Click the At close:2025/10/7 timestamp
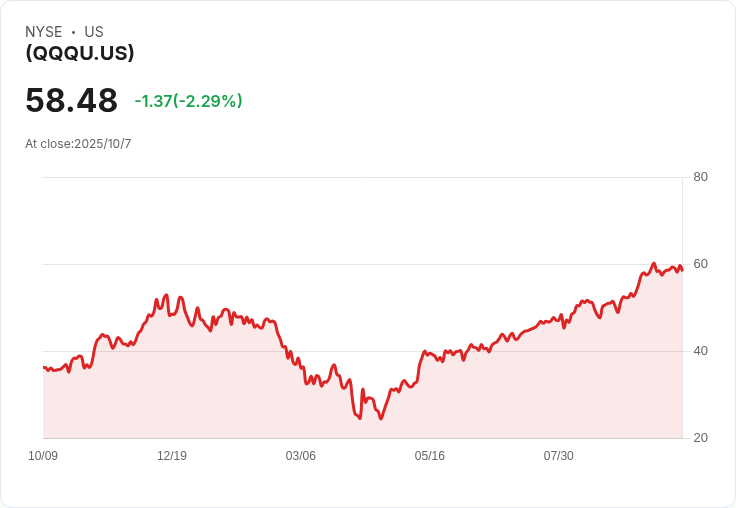The image size is (736, 508). coord(78,144)
